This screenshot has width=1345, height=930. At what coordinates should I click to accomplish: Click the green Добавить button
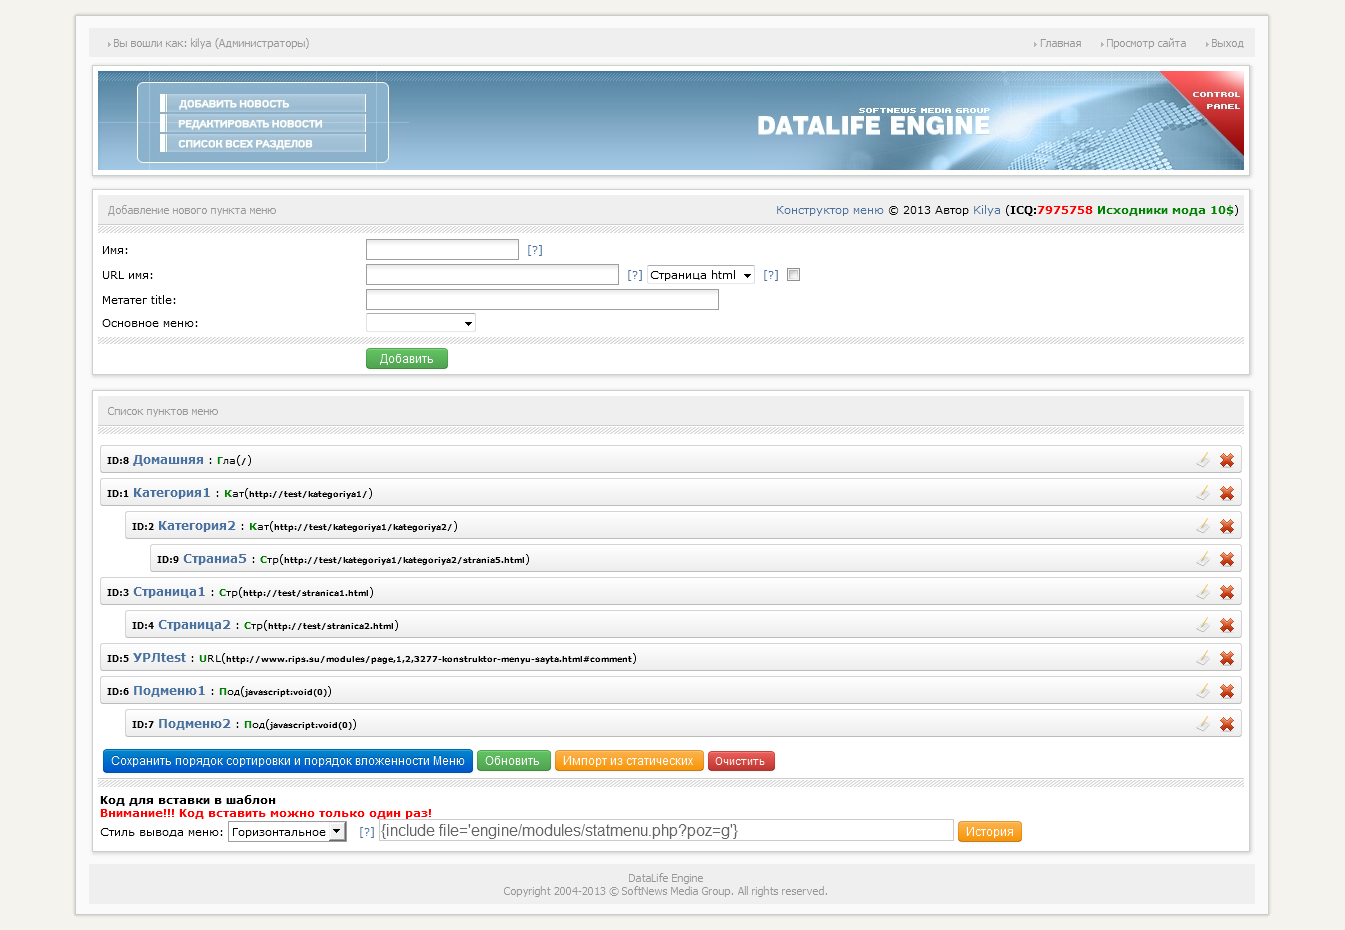point(407,359)
